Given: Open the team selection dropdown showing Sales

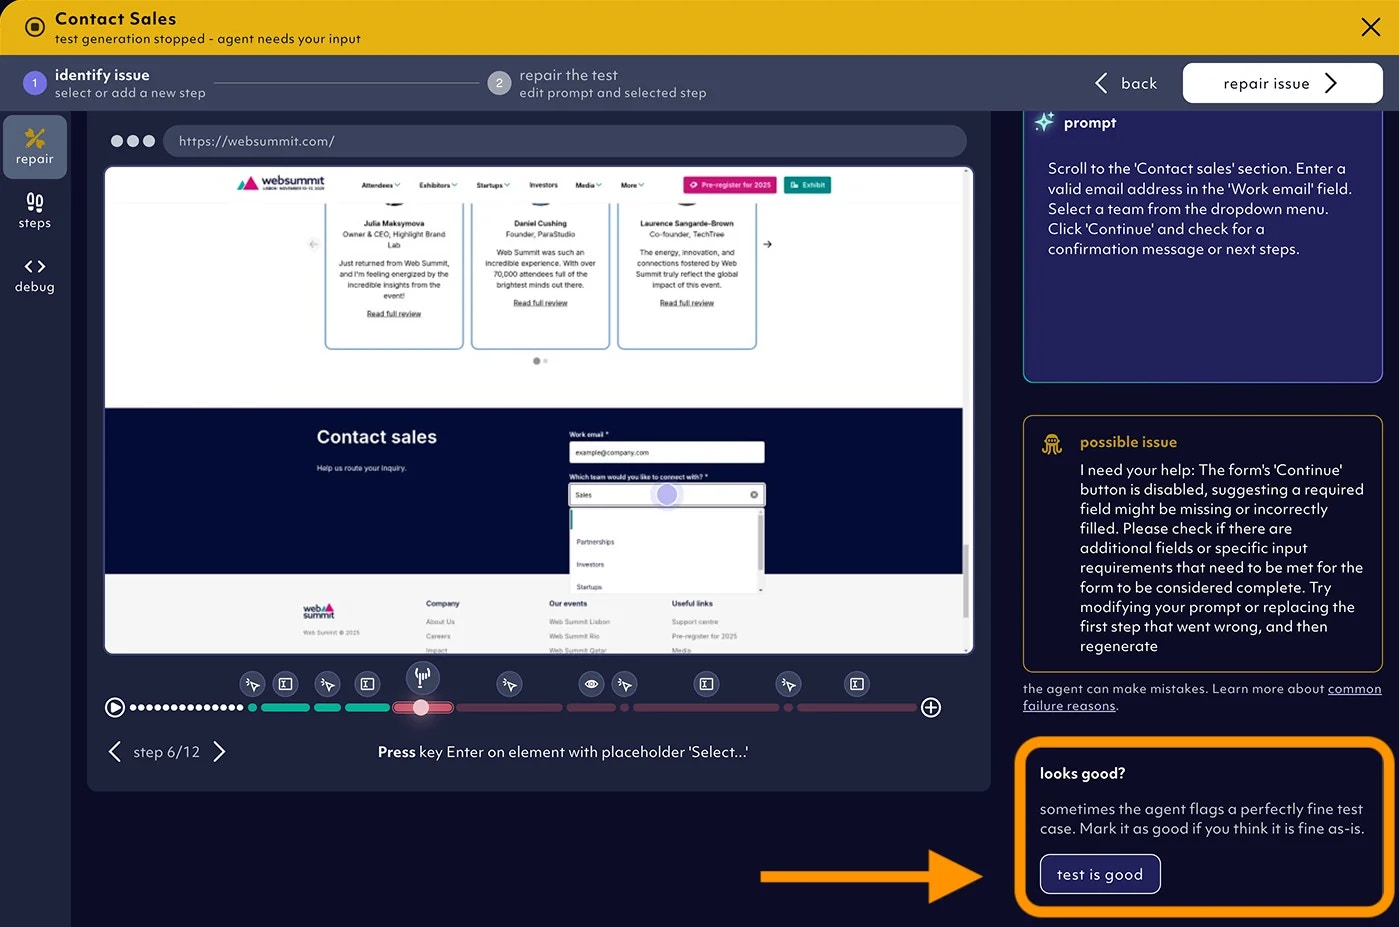Looking at the screenshot, I should click(x=667, y=495).
